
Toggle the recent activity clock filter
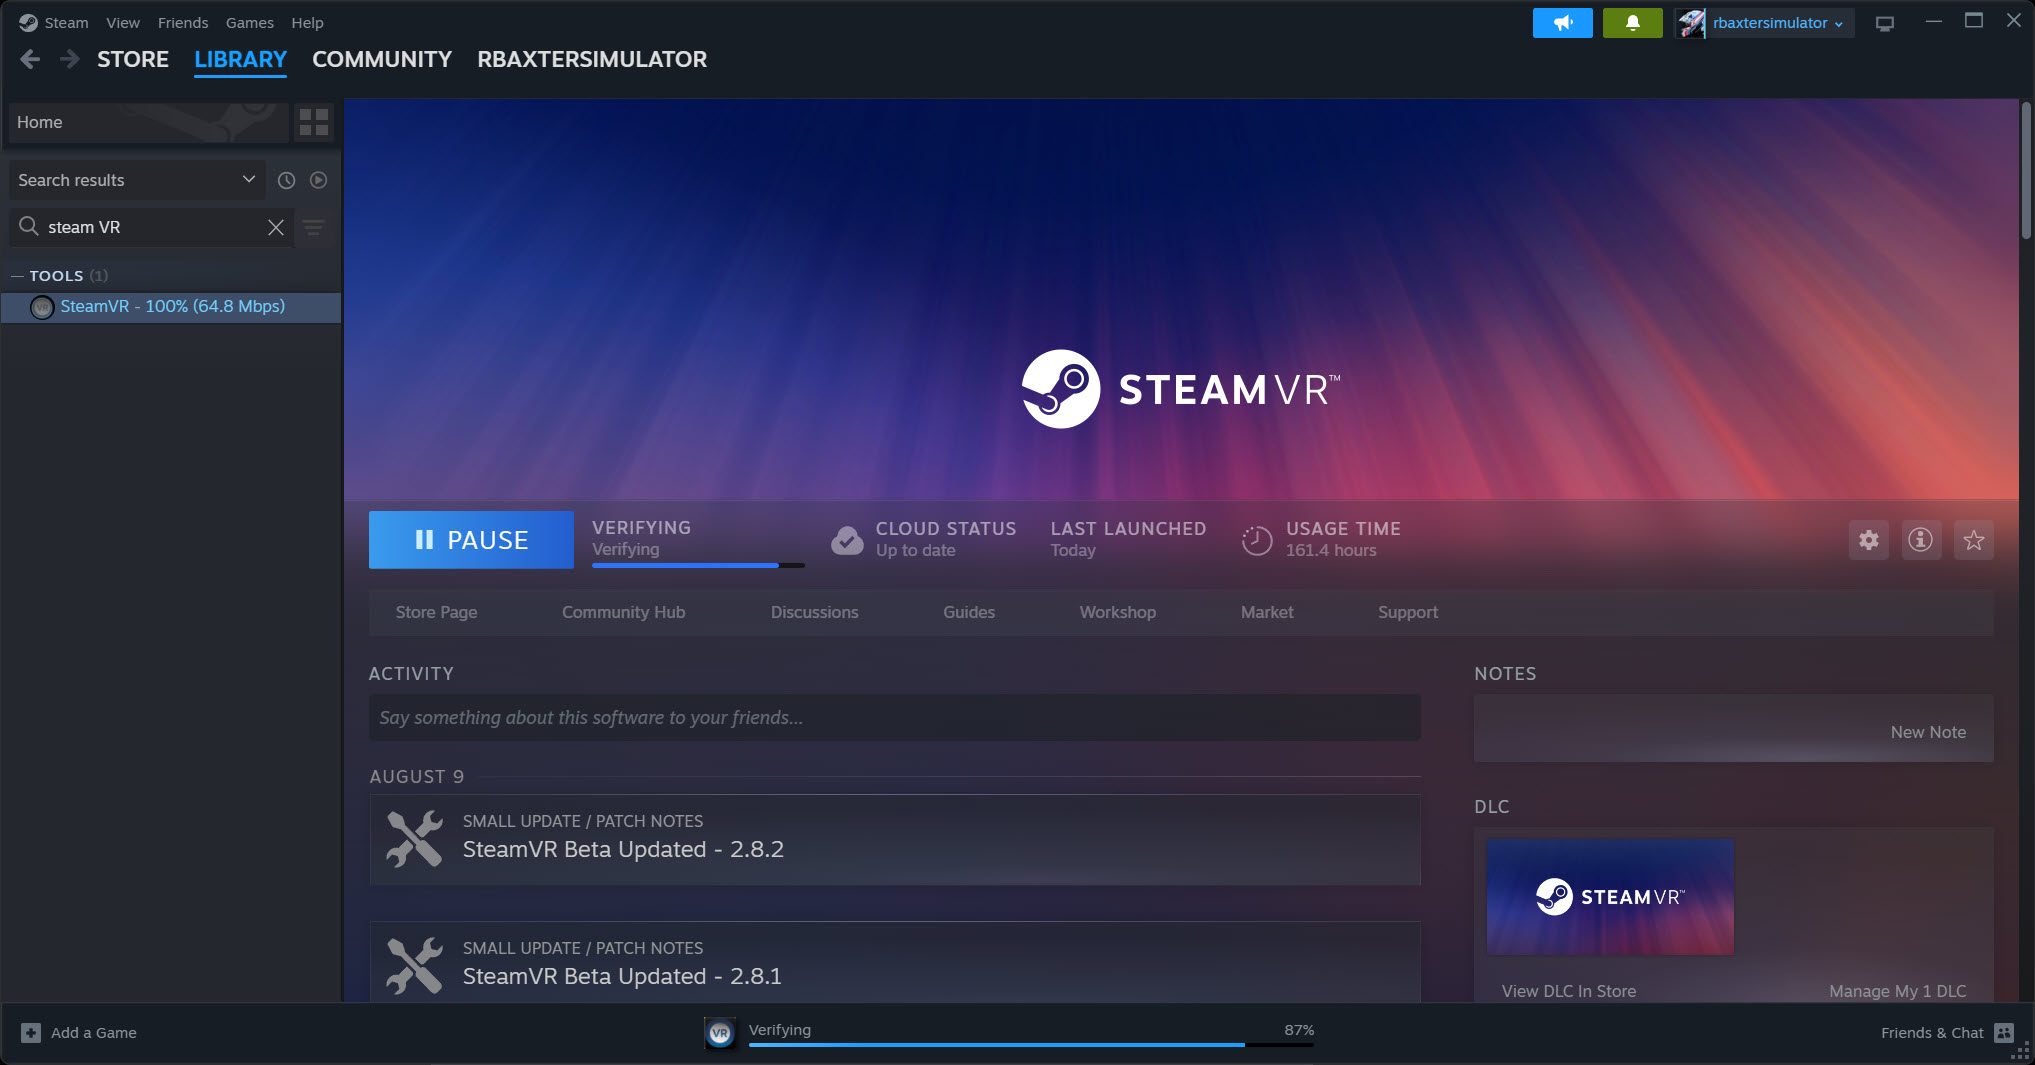click(286, 181)
